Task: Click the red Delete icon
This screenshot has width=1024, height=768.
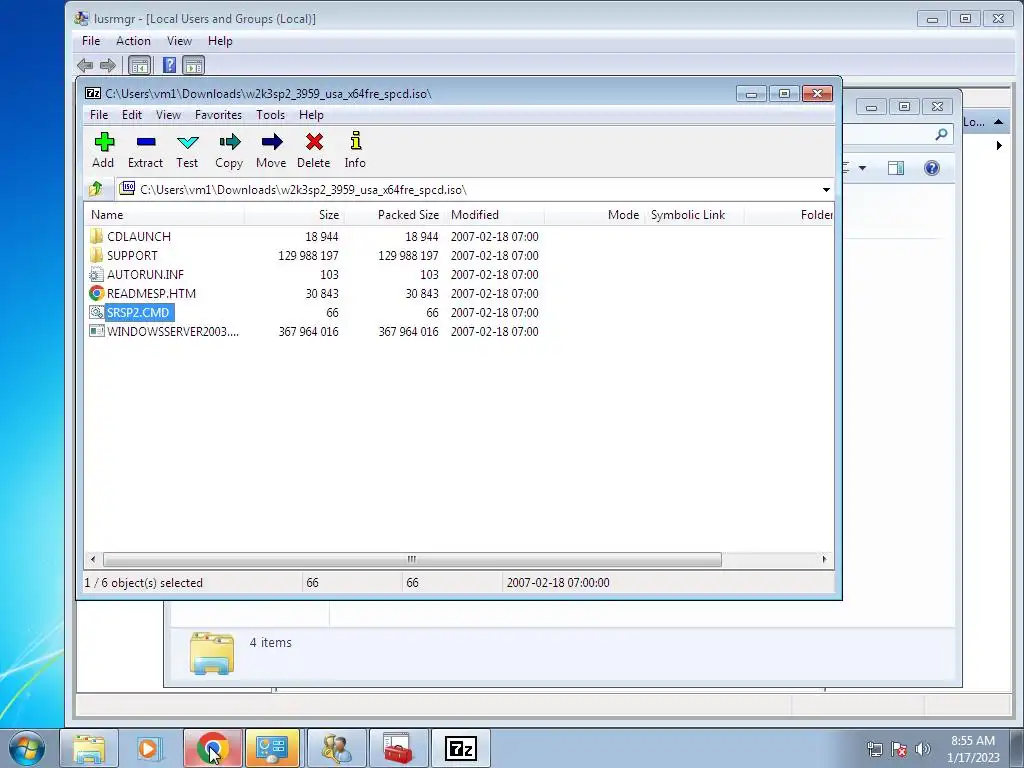Action: click(314, 142)
